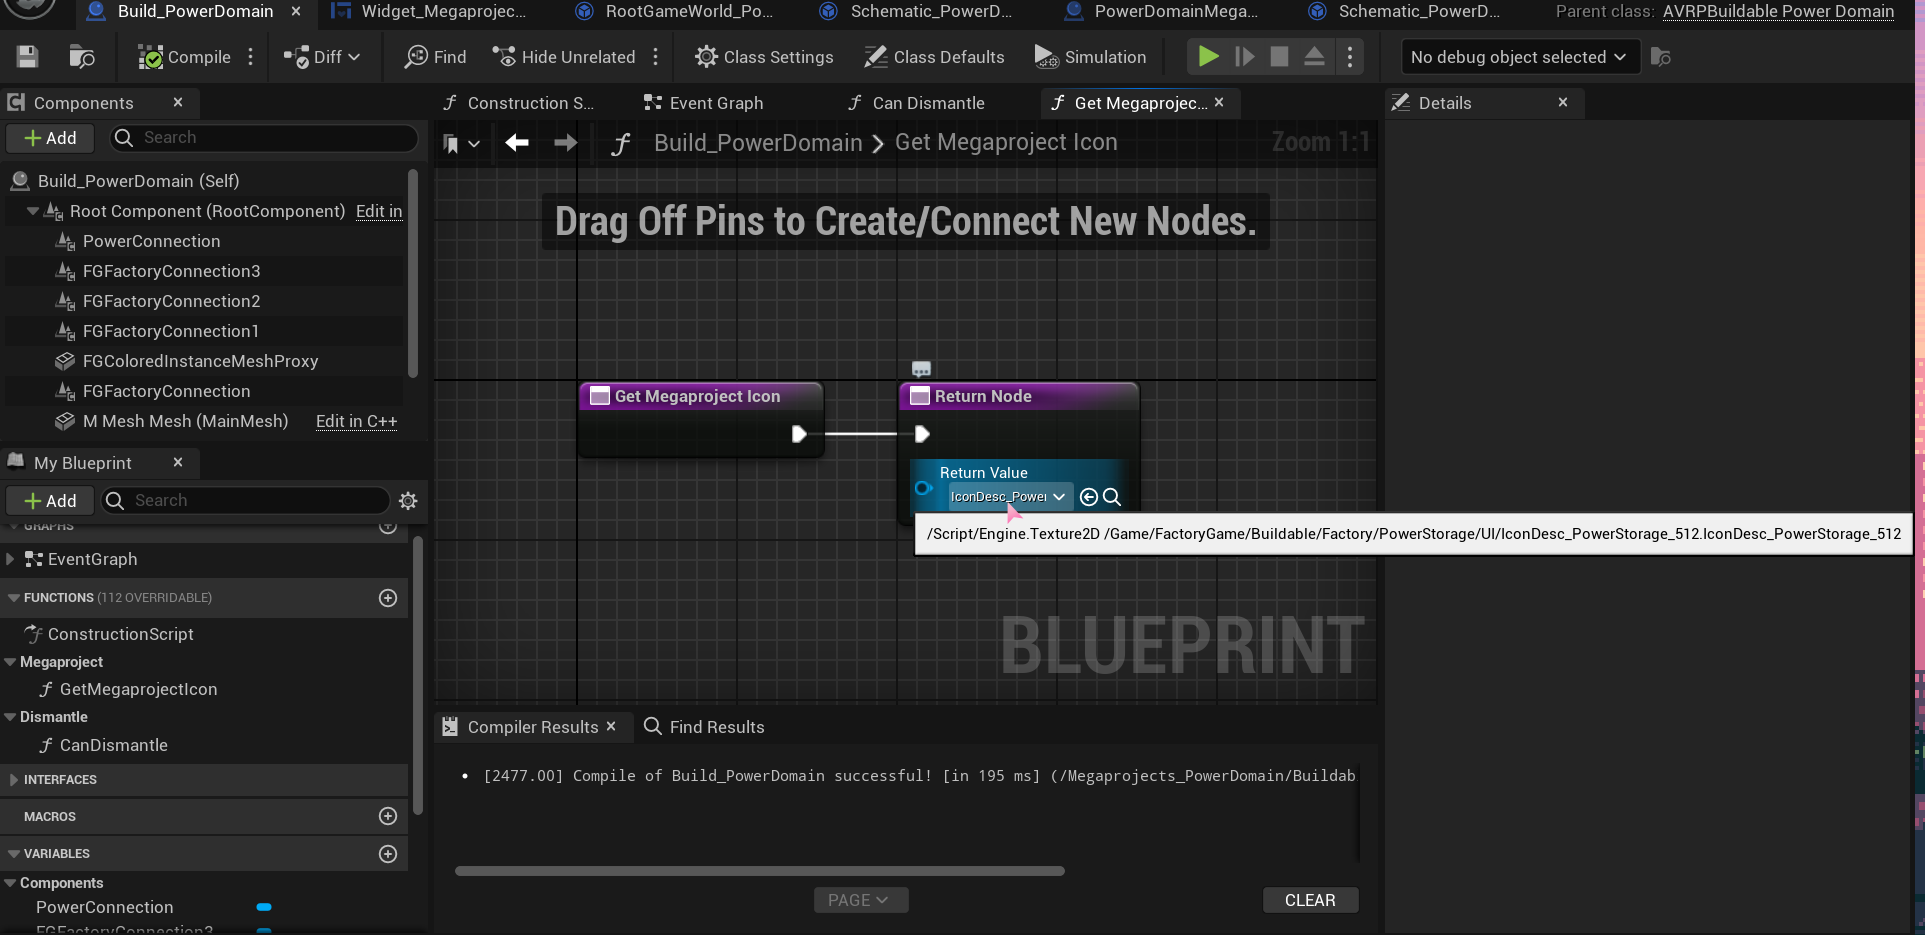Close the Components panel
Image resolution: width=1925 pixels, height=935 pixels.
pos(178,102)
